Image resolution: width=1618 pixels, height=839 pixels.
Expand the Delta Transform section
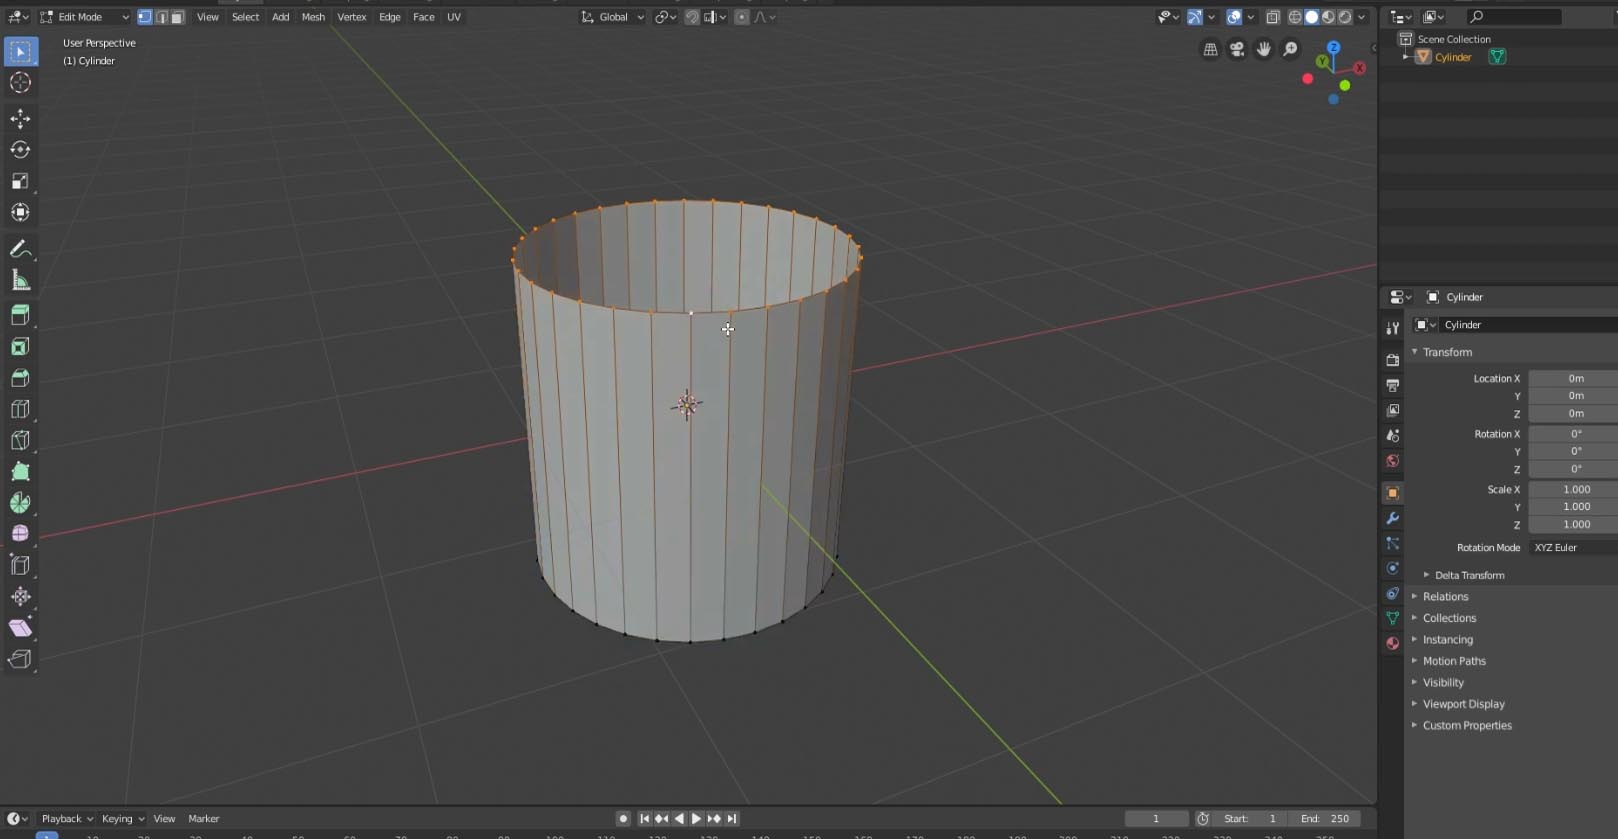coord(1468,575)
